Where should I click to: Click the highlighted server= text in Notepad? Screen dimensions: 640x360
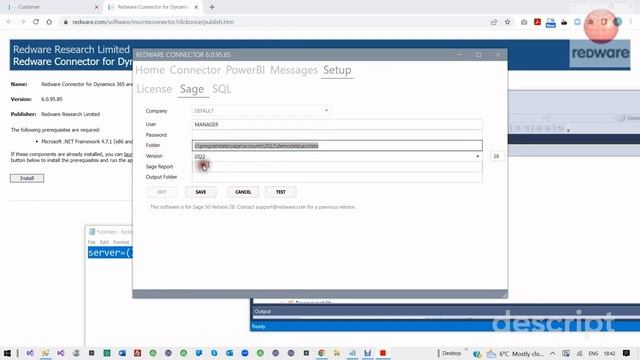(110, 253)
